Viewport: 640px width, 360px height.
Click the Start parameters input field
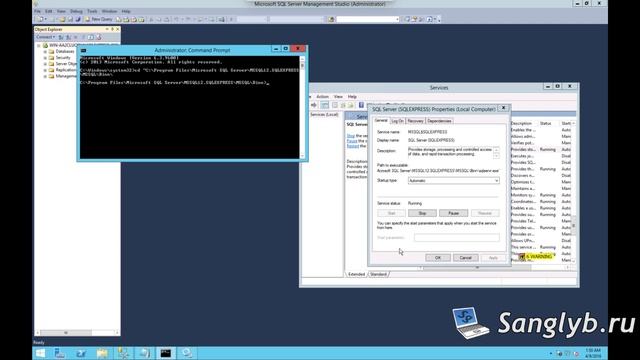click(457, 238)
